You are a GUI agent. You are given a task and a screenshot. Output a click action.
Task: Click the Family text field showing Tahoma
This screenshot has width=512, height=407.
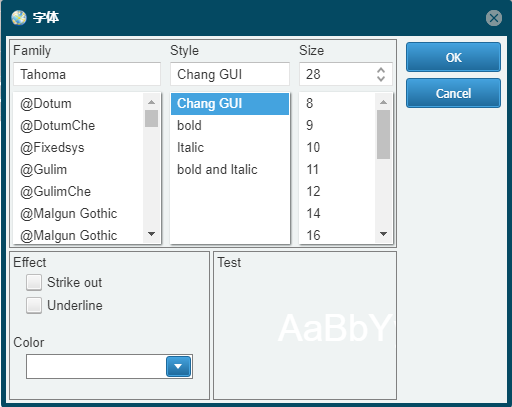tap(87, 74)
